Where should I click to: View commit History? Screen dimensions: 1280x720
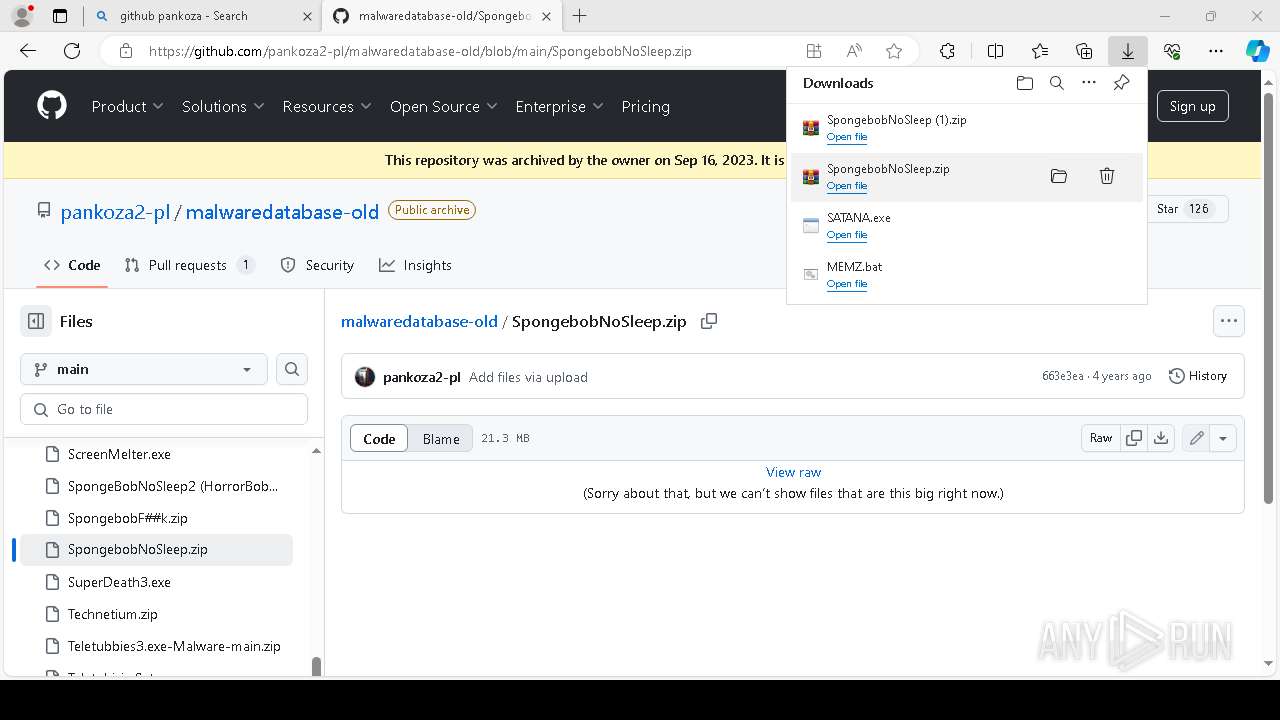coord(1198,376)
